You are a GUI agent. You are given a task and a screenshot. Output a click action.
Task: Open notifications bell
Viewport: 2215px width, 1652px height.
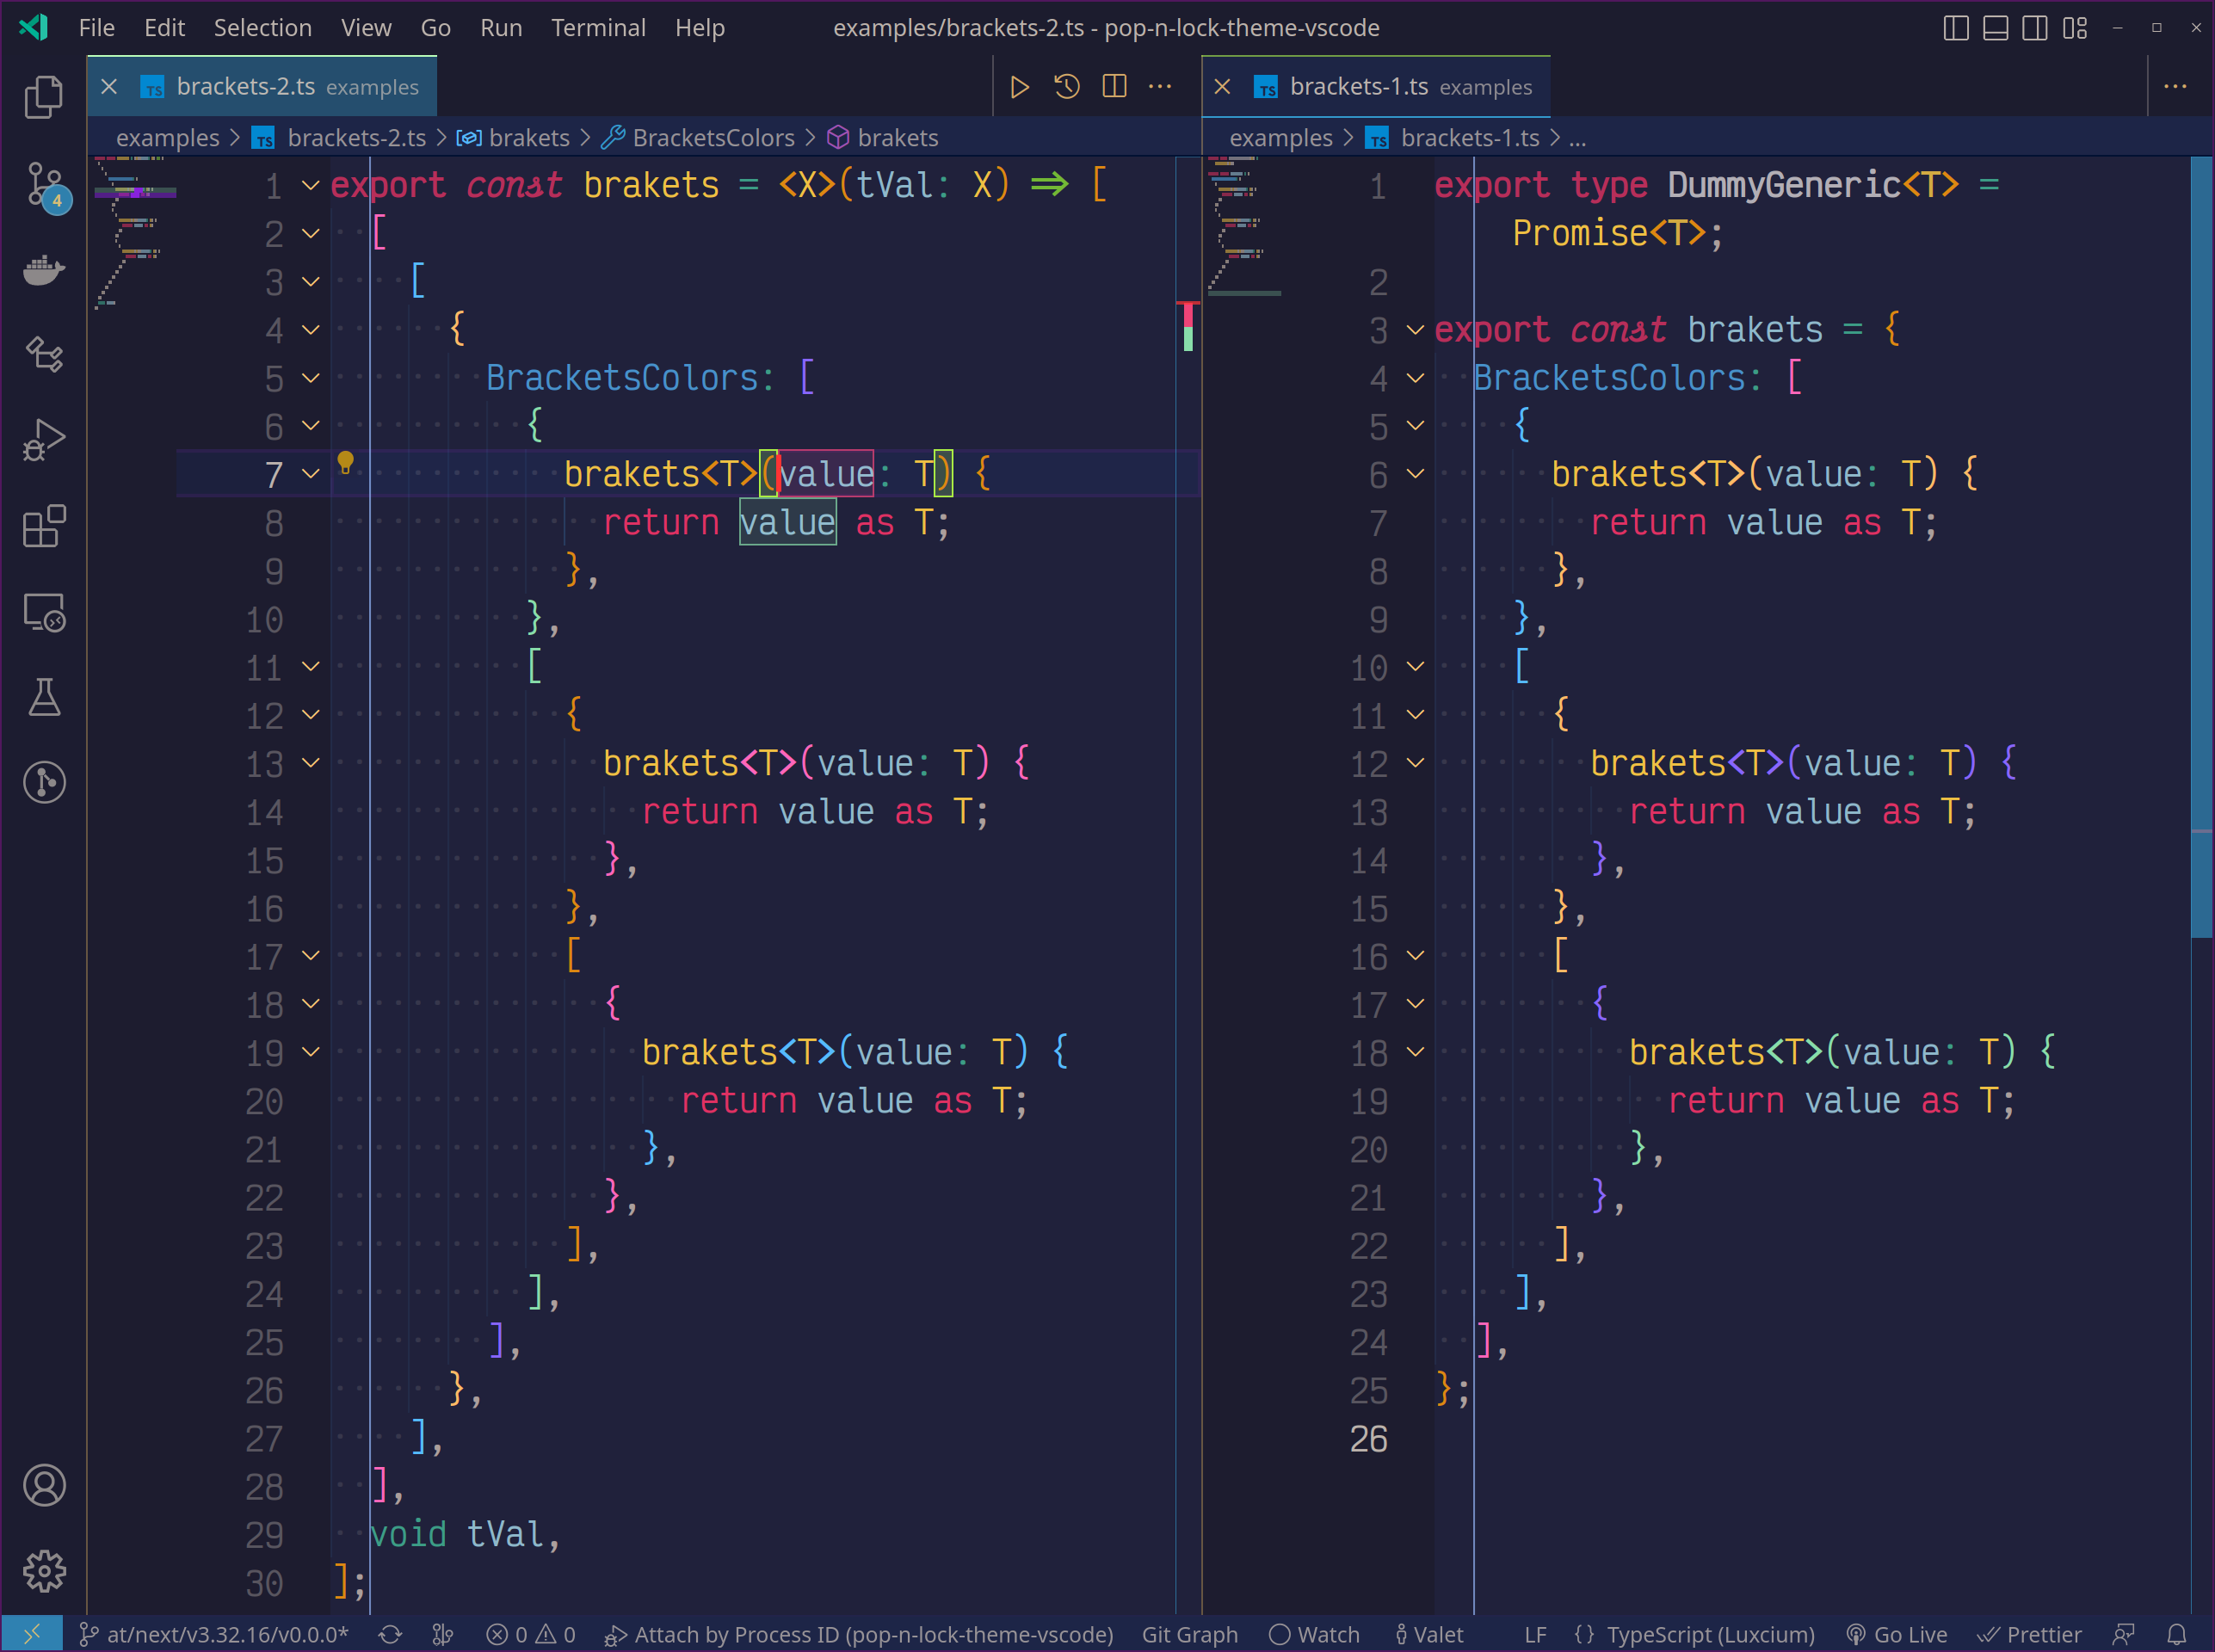tap(2176, 1634)
